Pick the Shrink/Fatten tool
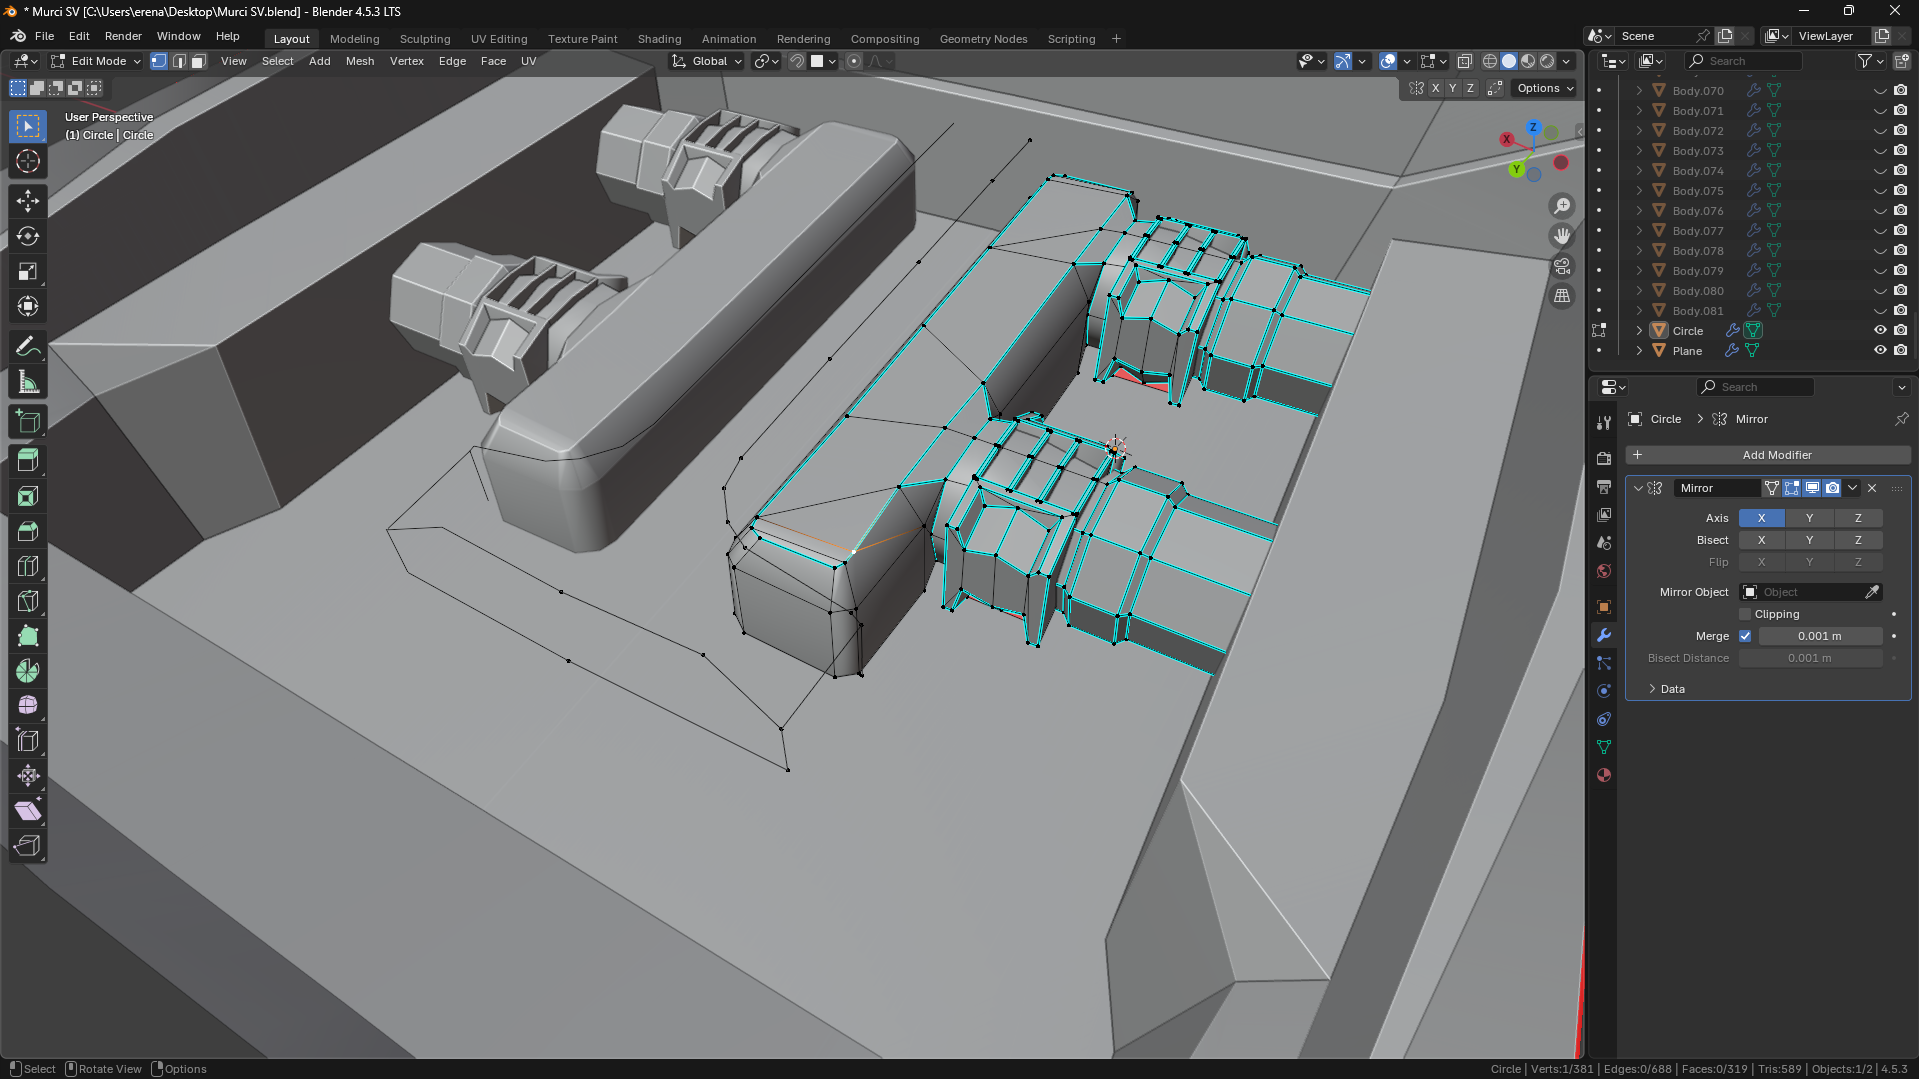1919x1079 pixels. coord(28,776)
